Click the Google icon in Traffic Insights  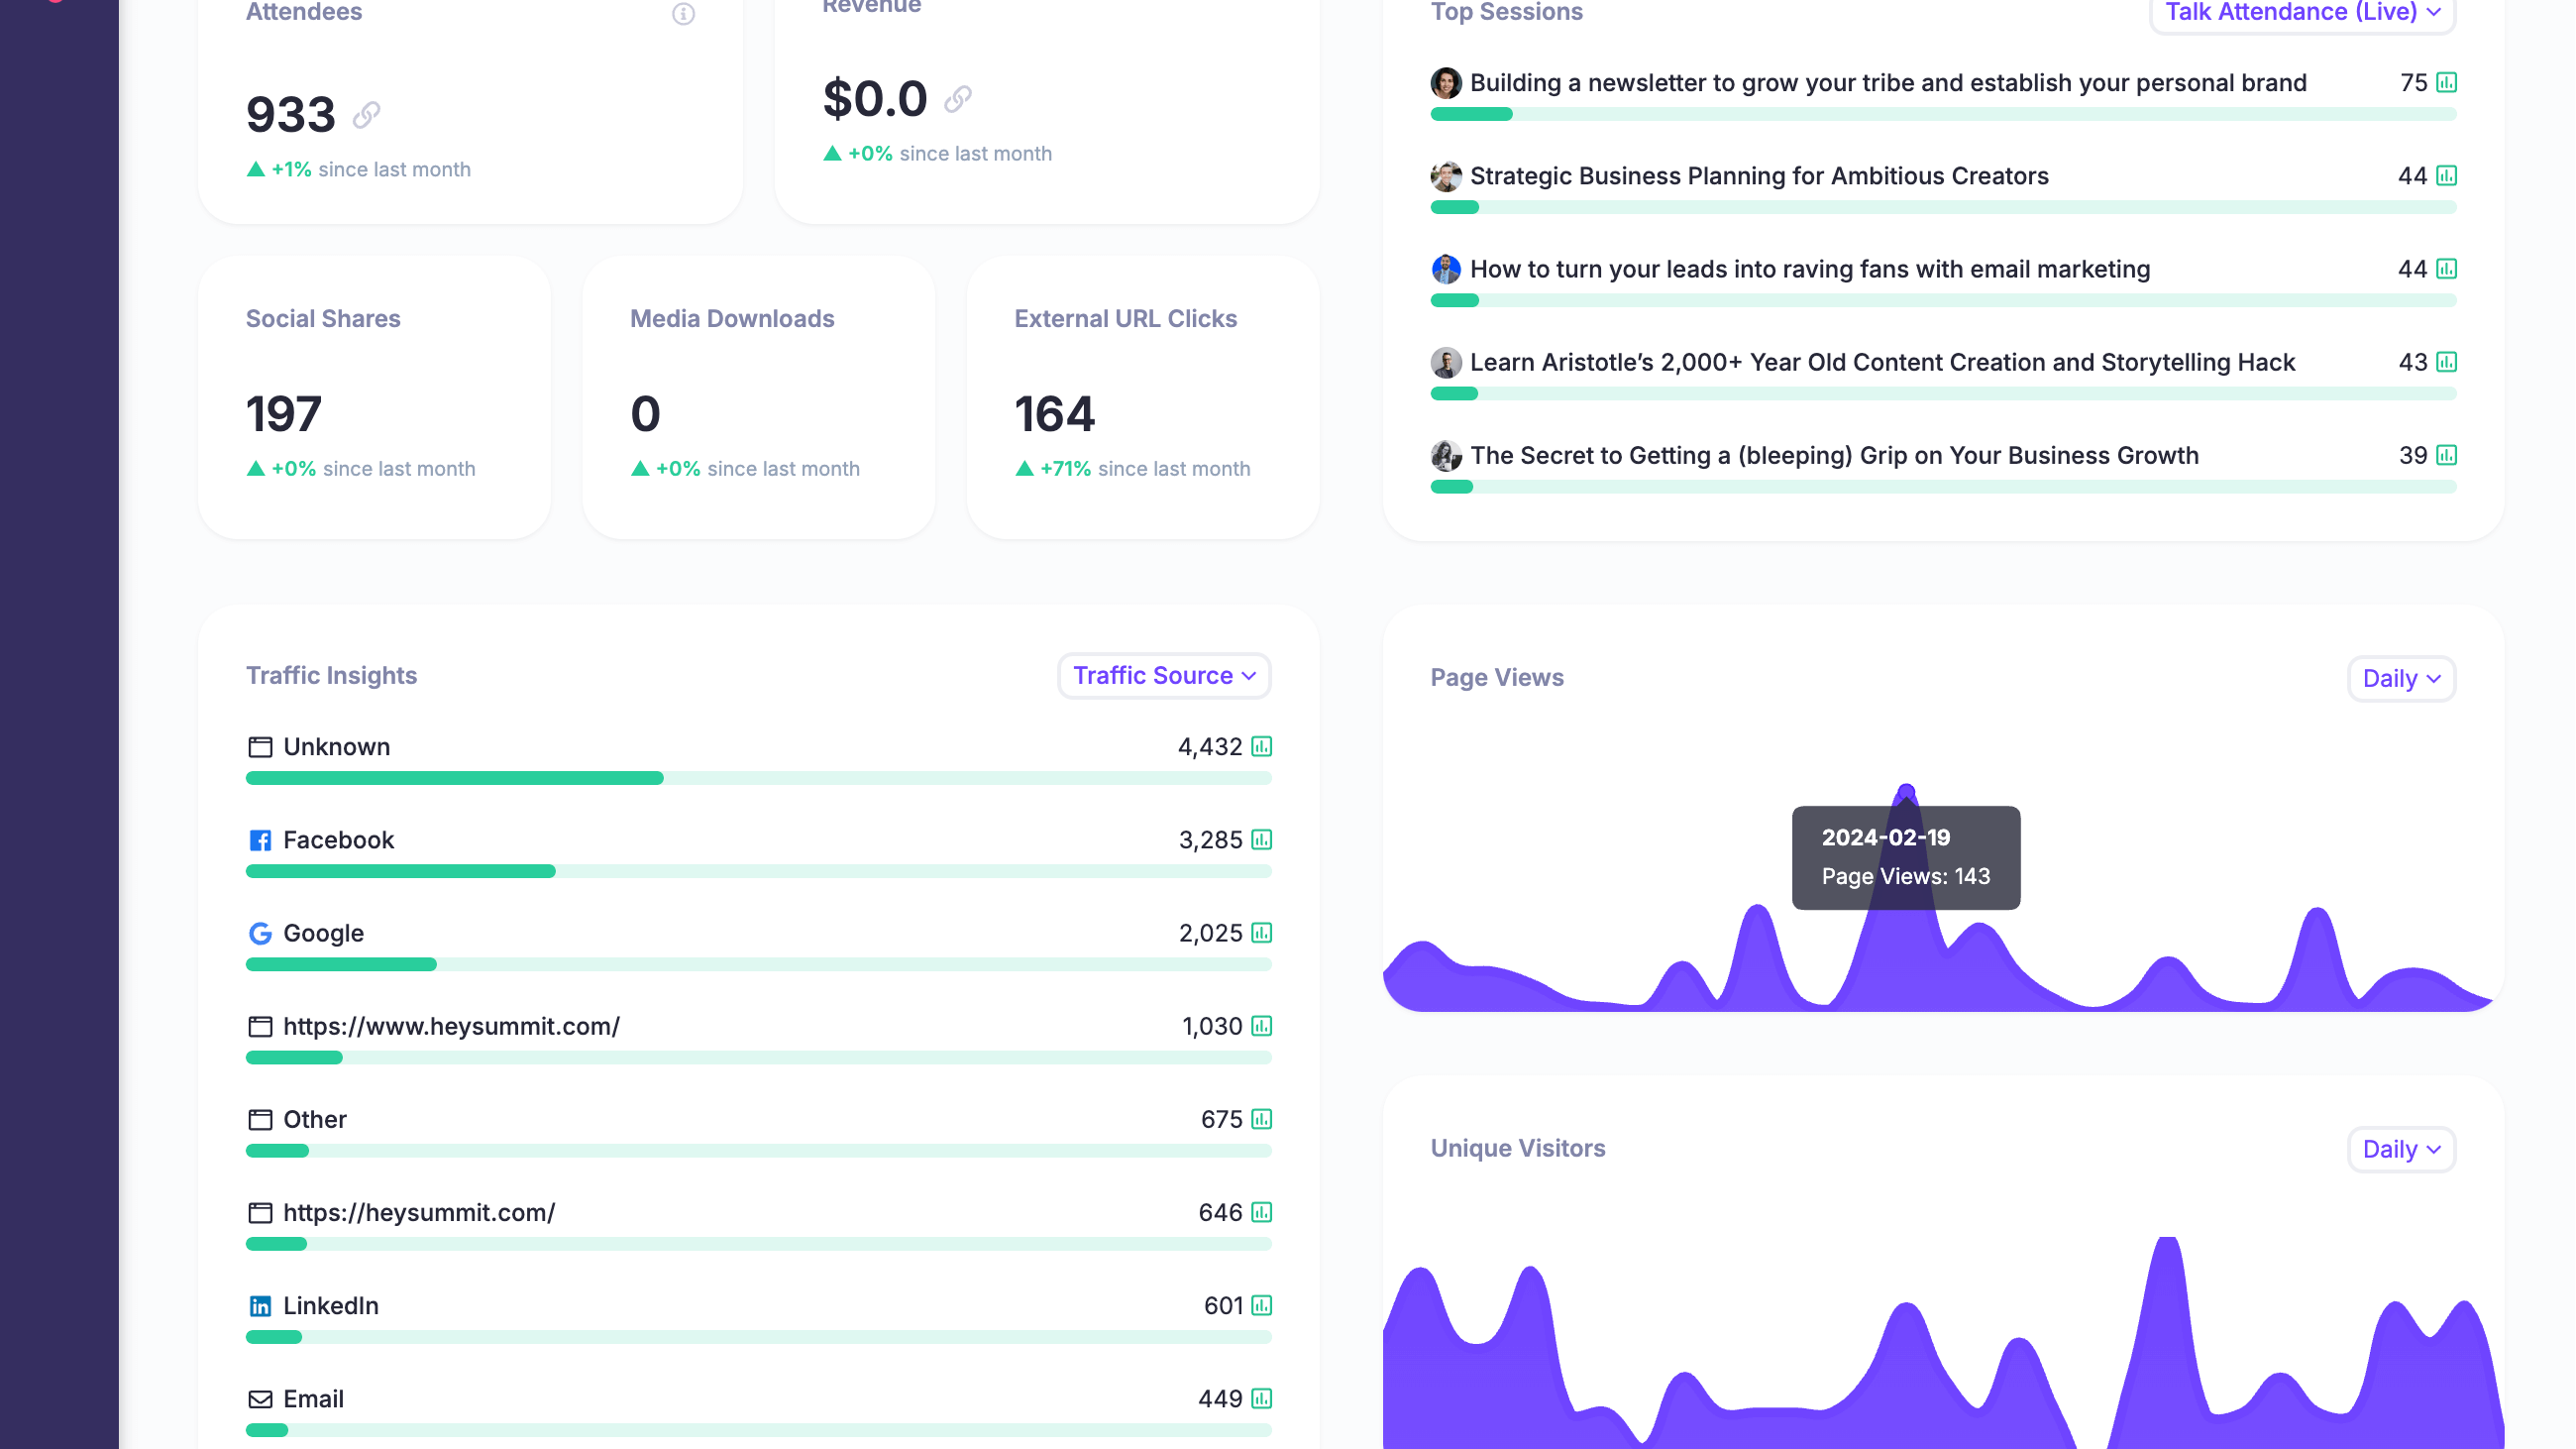click(x=260, y=933)
